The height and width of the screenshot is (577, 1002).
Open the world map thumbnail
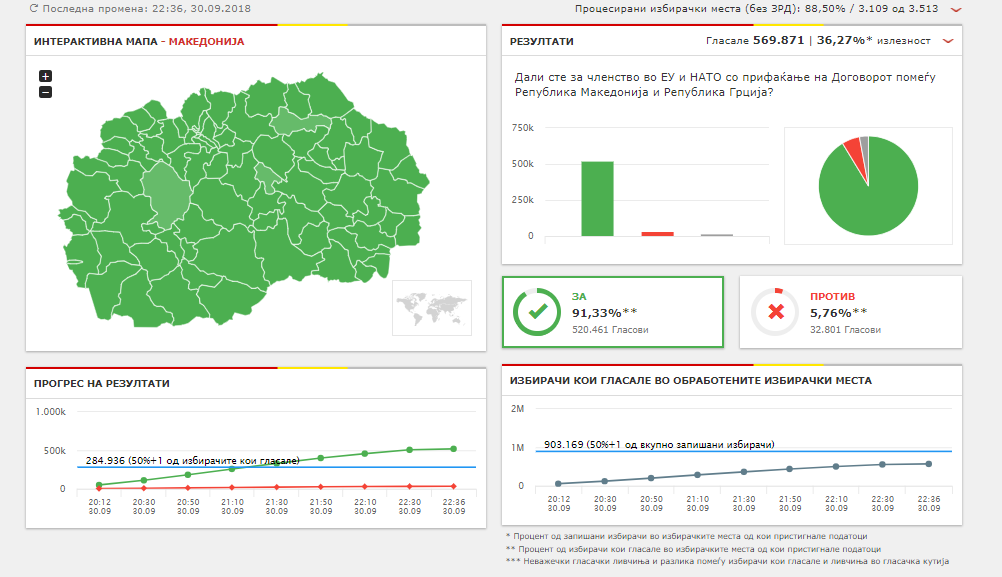tap(432, 306)
